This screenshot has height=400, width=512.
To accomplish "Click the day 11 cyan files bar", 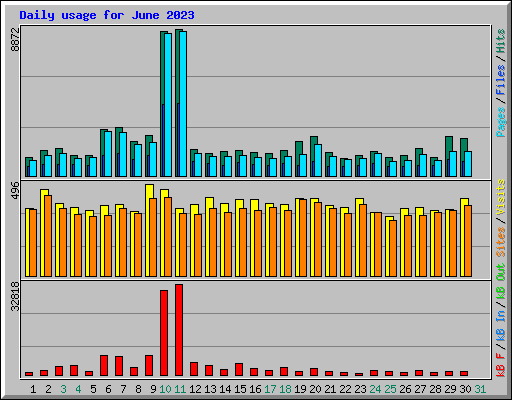I will point(183,104).
